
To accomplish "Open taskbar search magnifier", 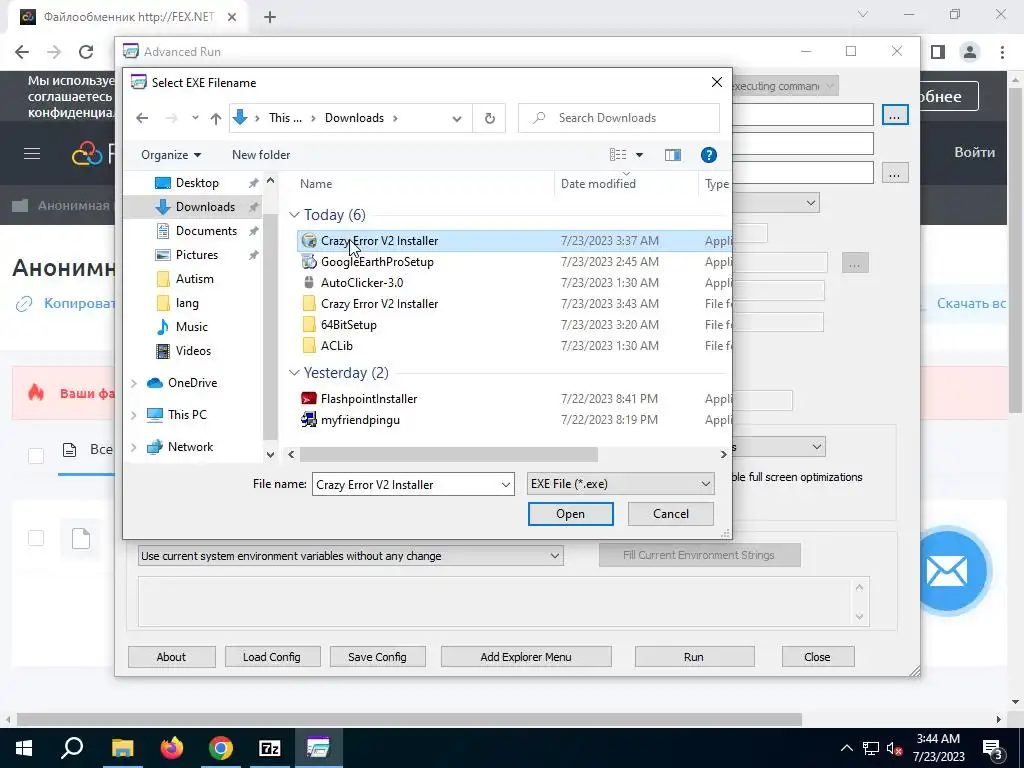I will (x=72, y=748).
